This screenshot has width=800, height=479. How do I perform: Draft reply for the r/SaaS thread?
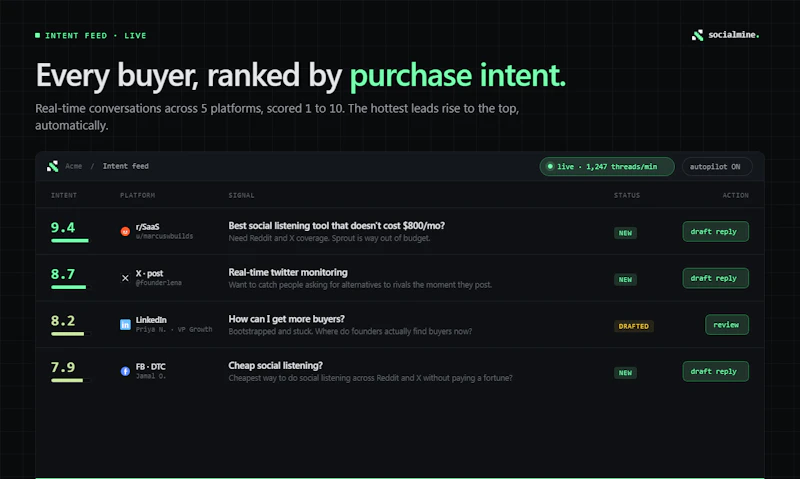click(x=715, y=232)
